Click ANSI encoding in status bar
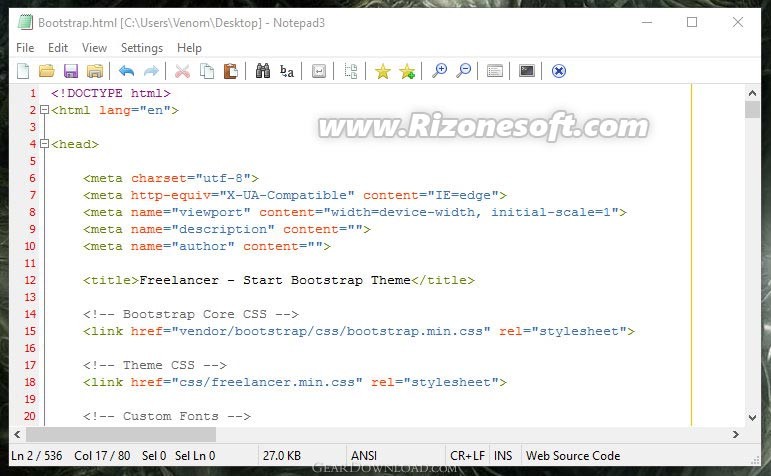 point(364,456)
